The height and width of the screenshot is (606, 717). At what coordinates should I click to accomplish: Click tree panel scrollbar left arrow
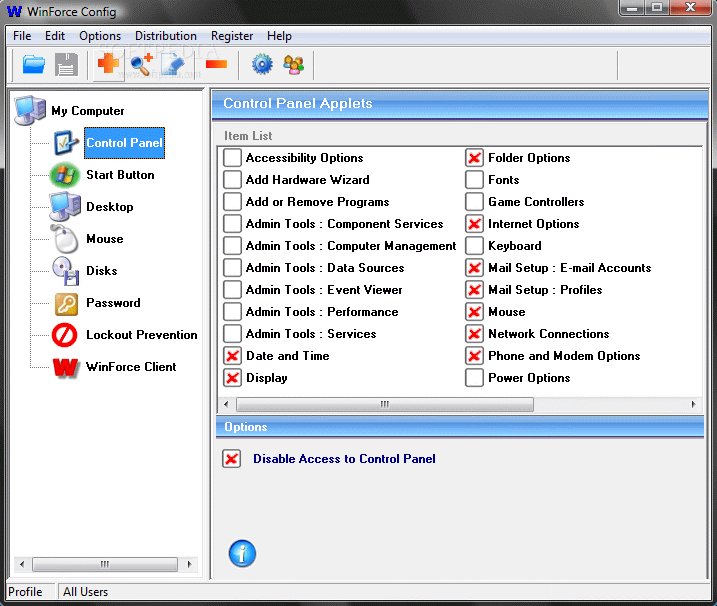[x=22, y=564]
